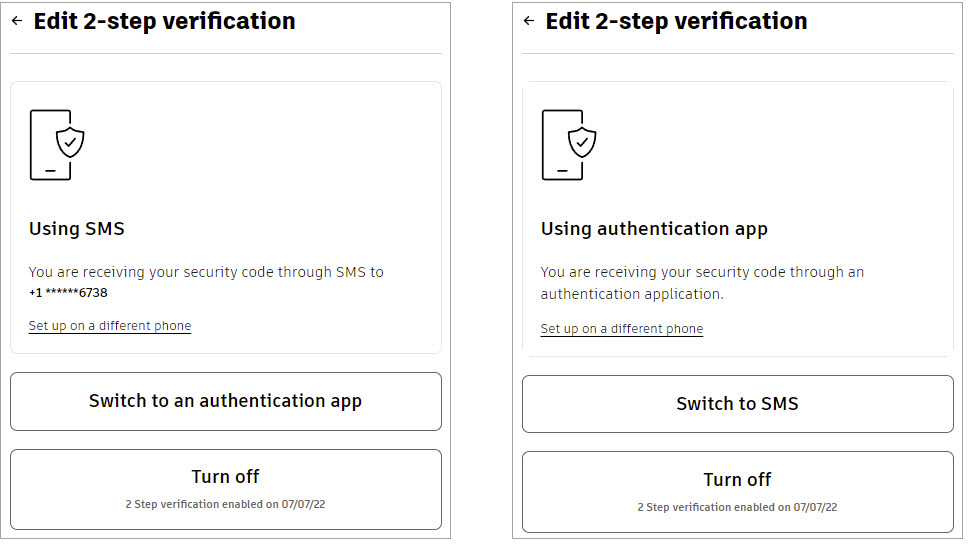Open 'Set up on a different phone' under SMS
This screenshot has width=968, height=545.
[110, 326]
